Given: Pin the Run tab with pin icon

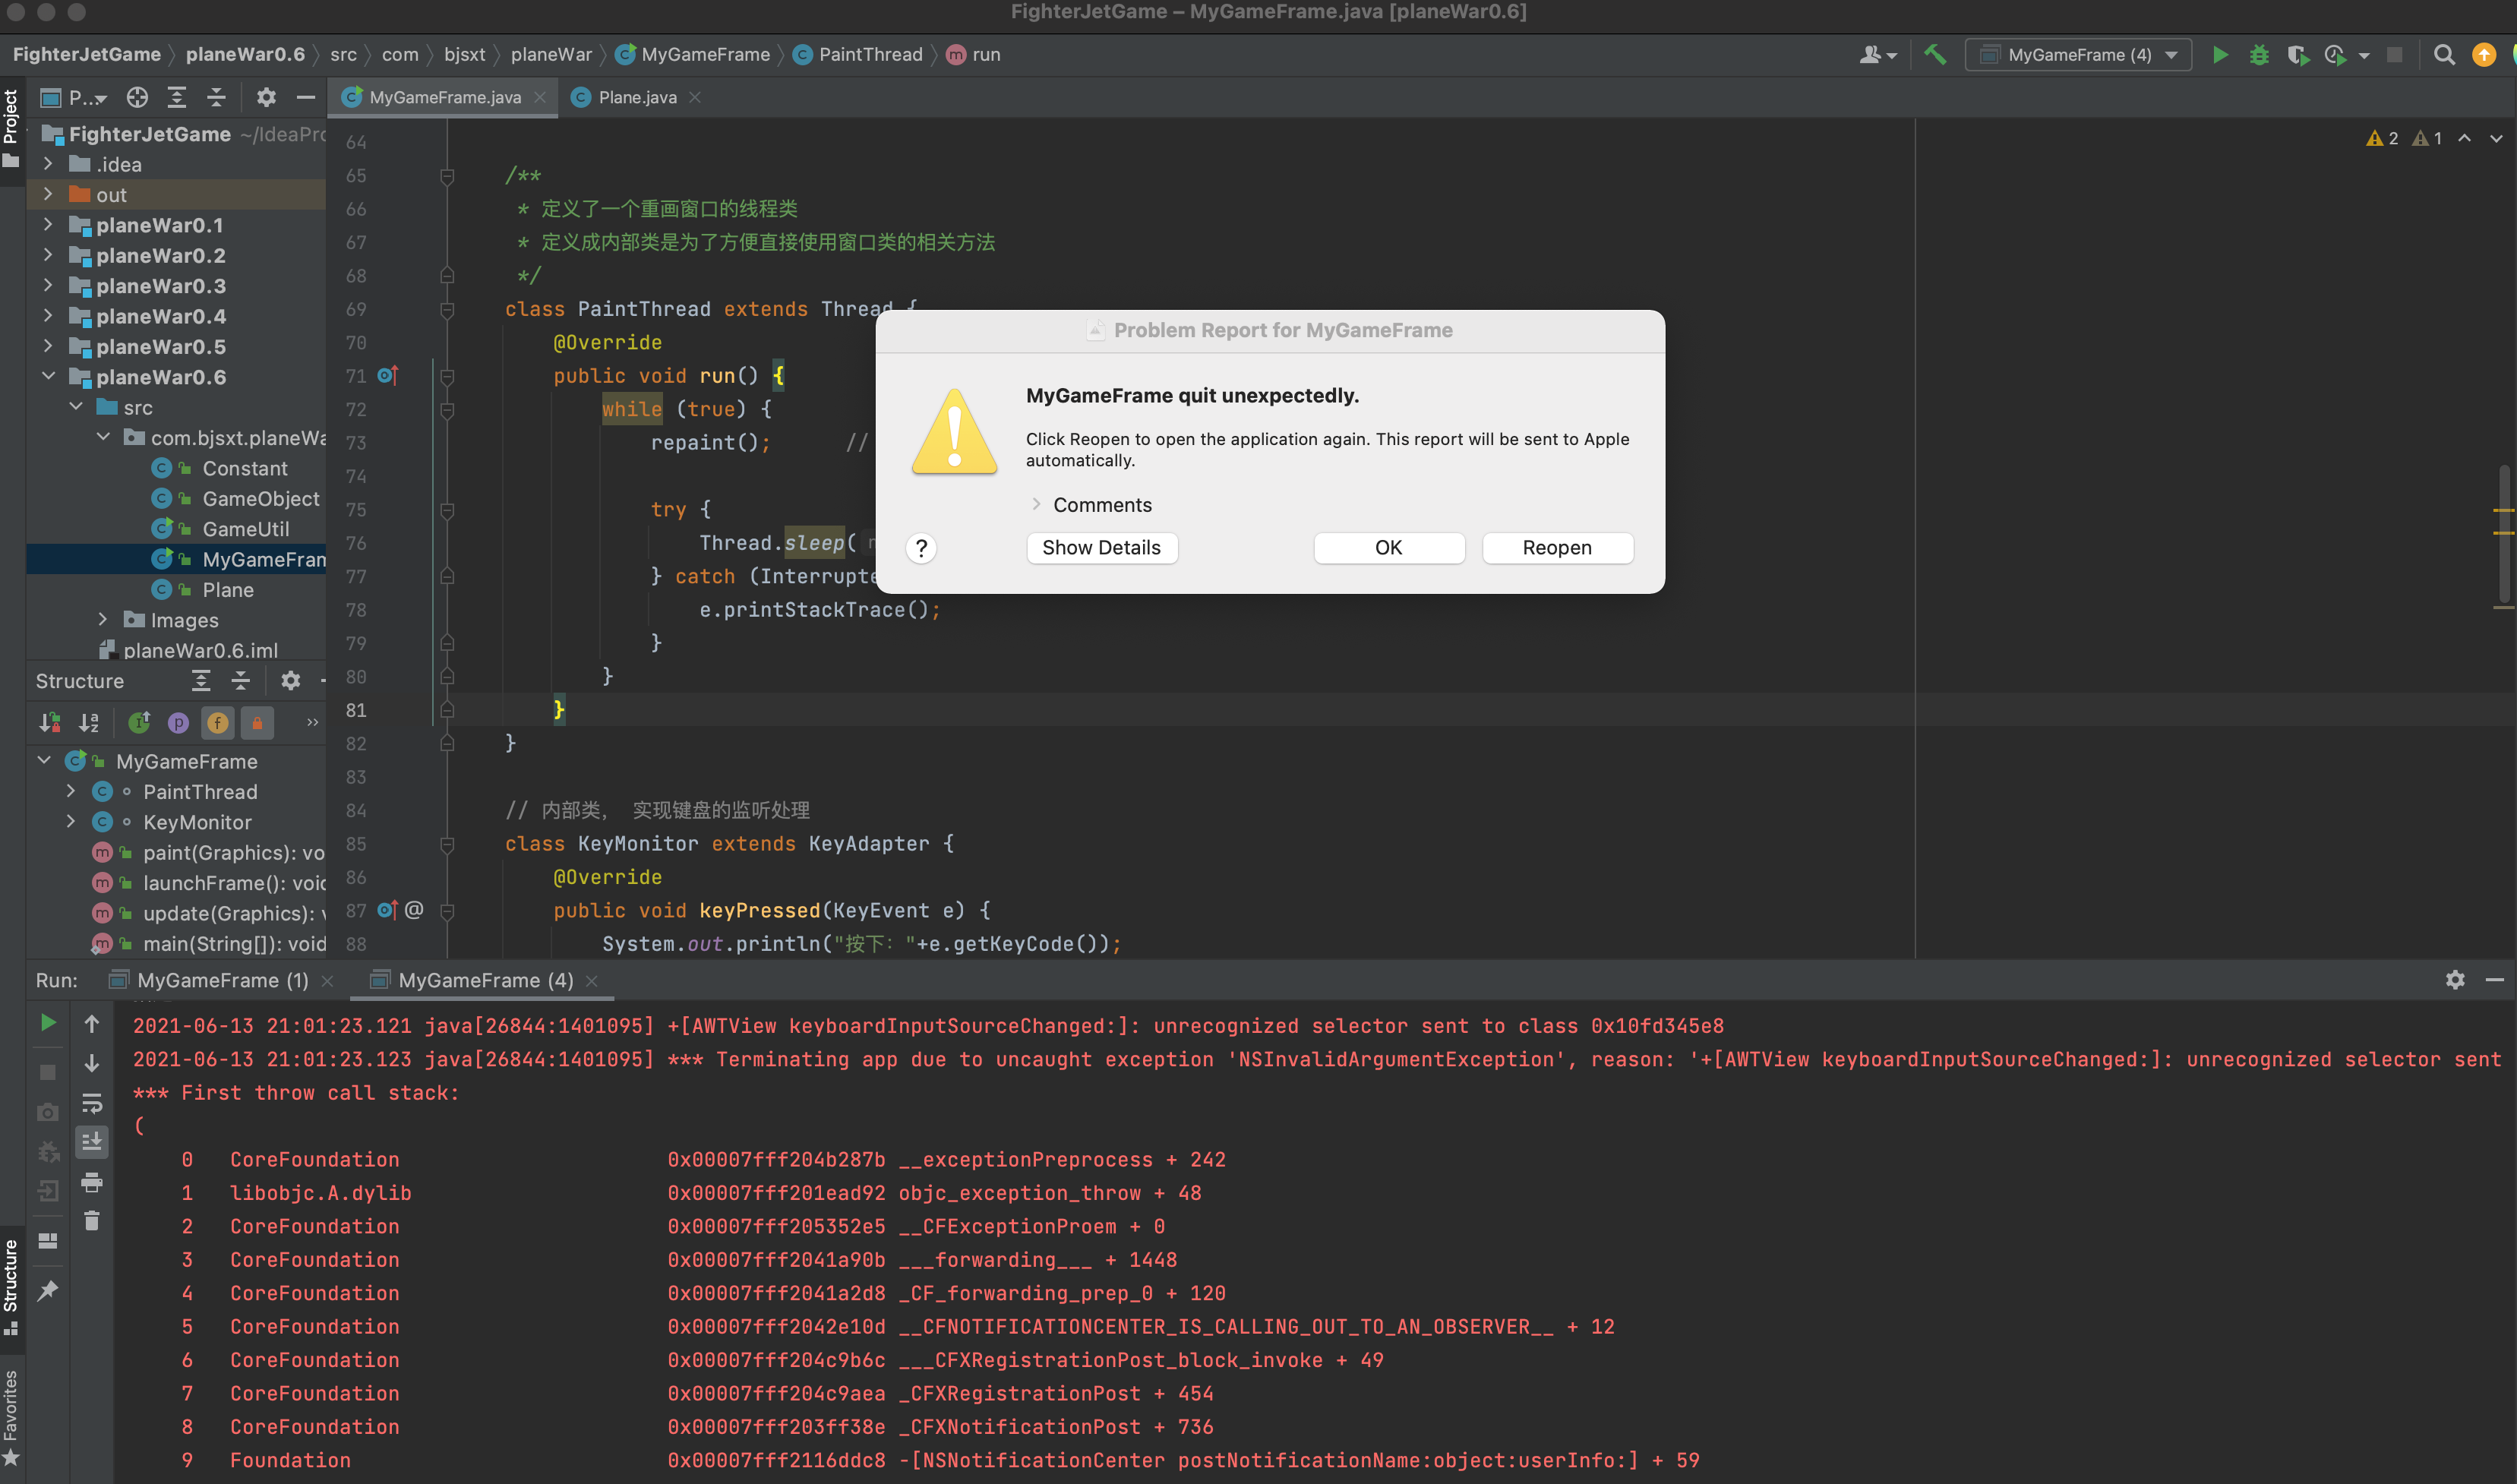Looking at the screenshot, I should (x=47, y=1291).
